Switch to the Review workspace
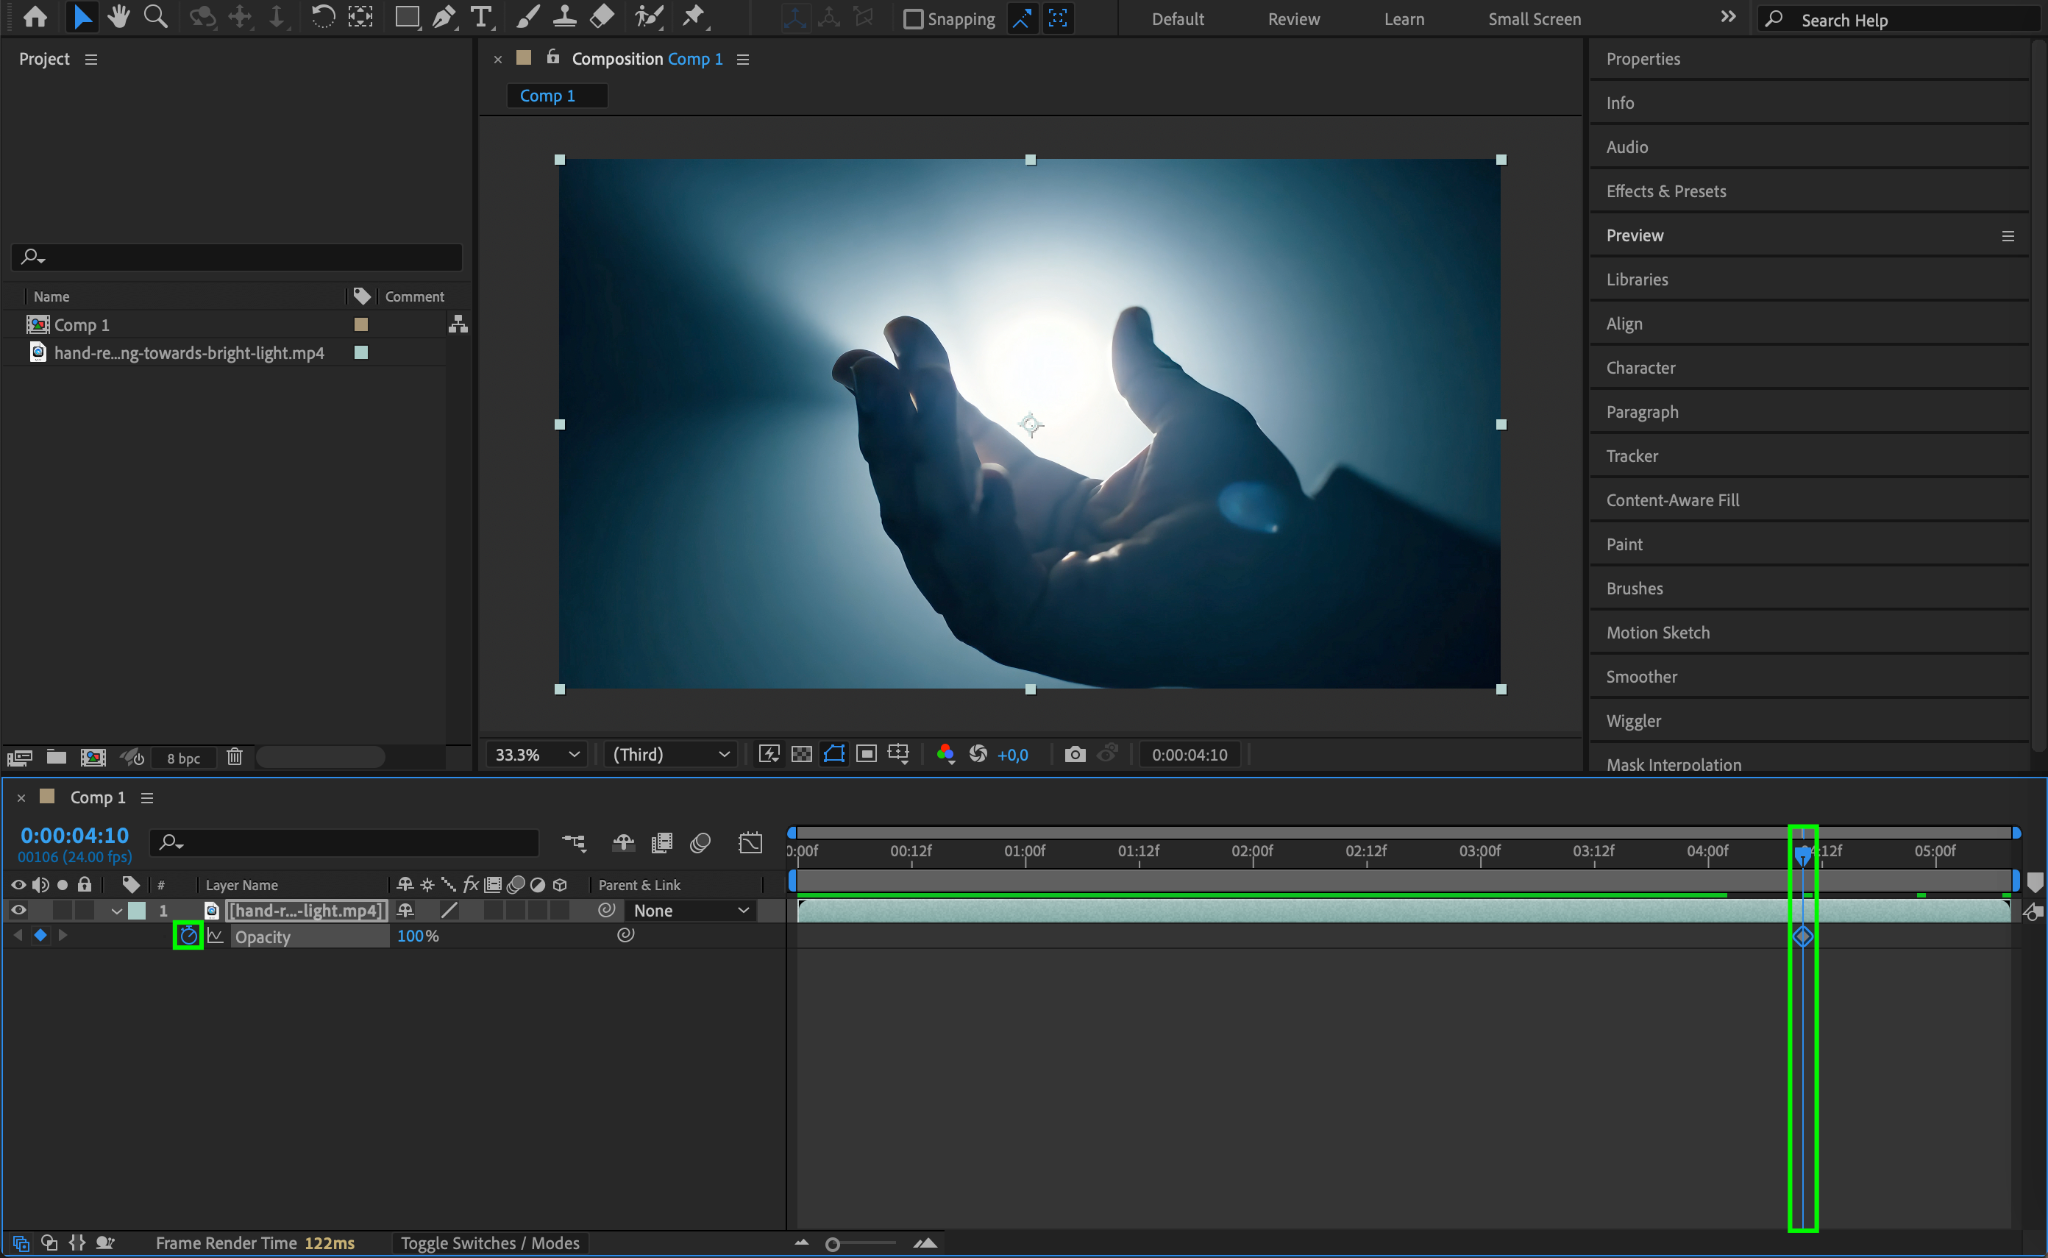 click(x=1293, y=19)
